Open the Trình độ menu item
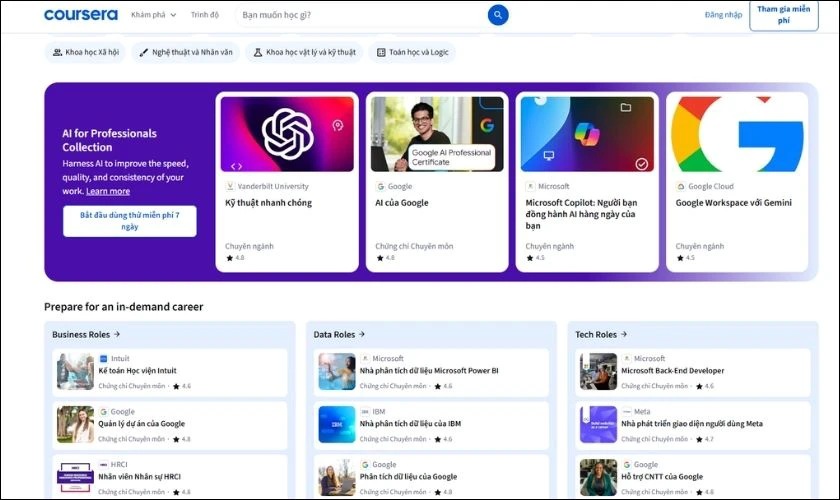 [x=205, y=15]
